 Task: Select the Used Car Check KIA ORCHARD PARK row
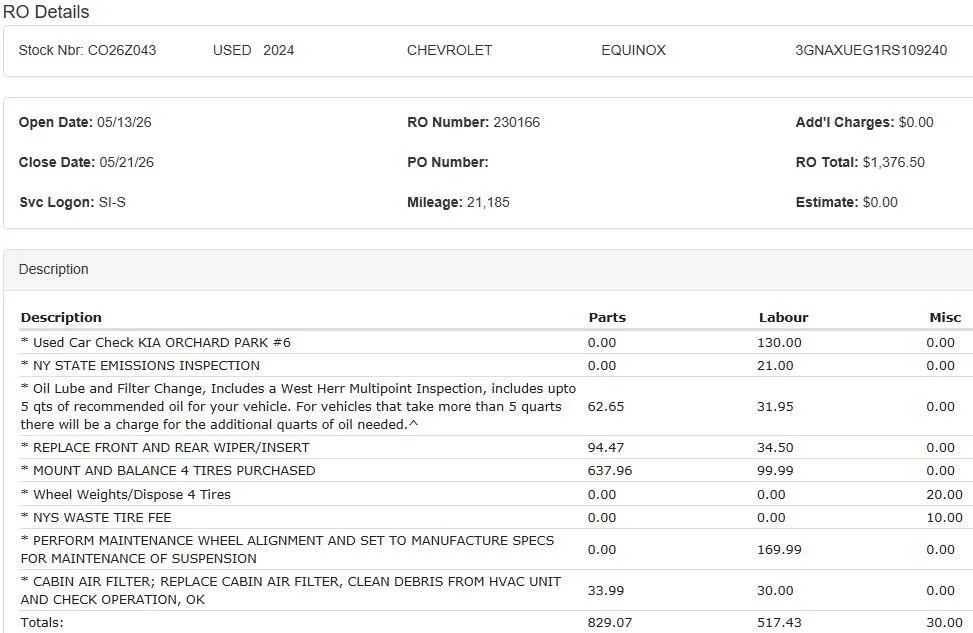coord(491,343)
